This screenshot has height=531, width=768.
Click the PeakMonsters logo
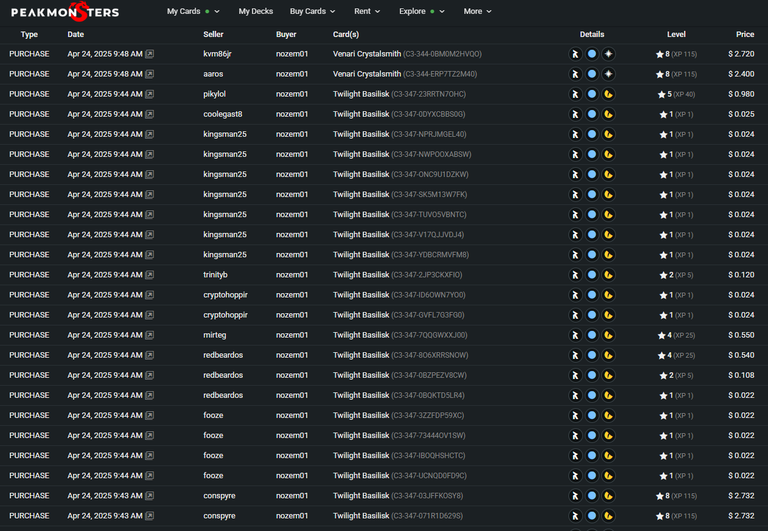tap(65, 12)
